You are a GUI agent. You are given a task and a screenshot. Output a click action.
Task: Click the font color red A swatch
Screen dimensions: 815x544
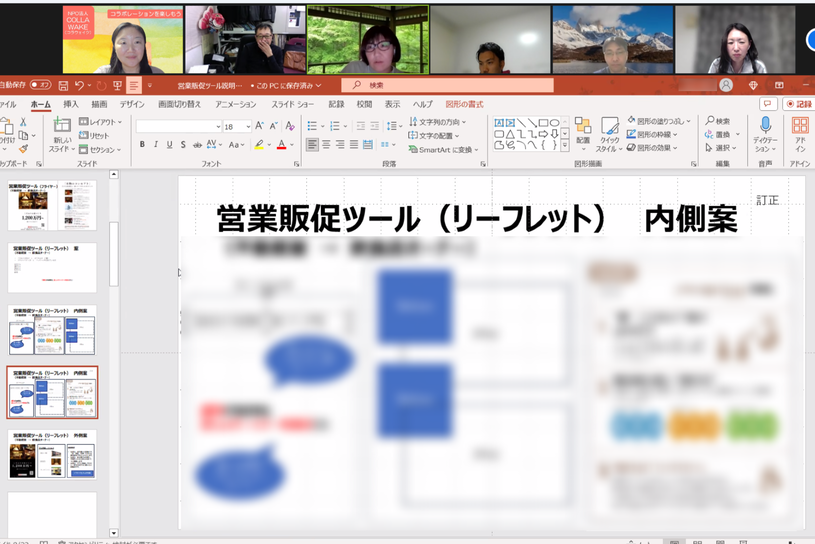coord(281,145)
